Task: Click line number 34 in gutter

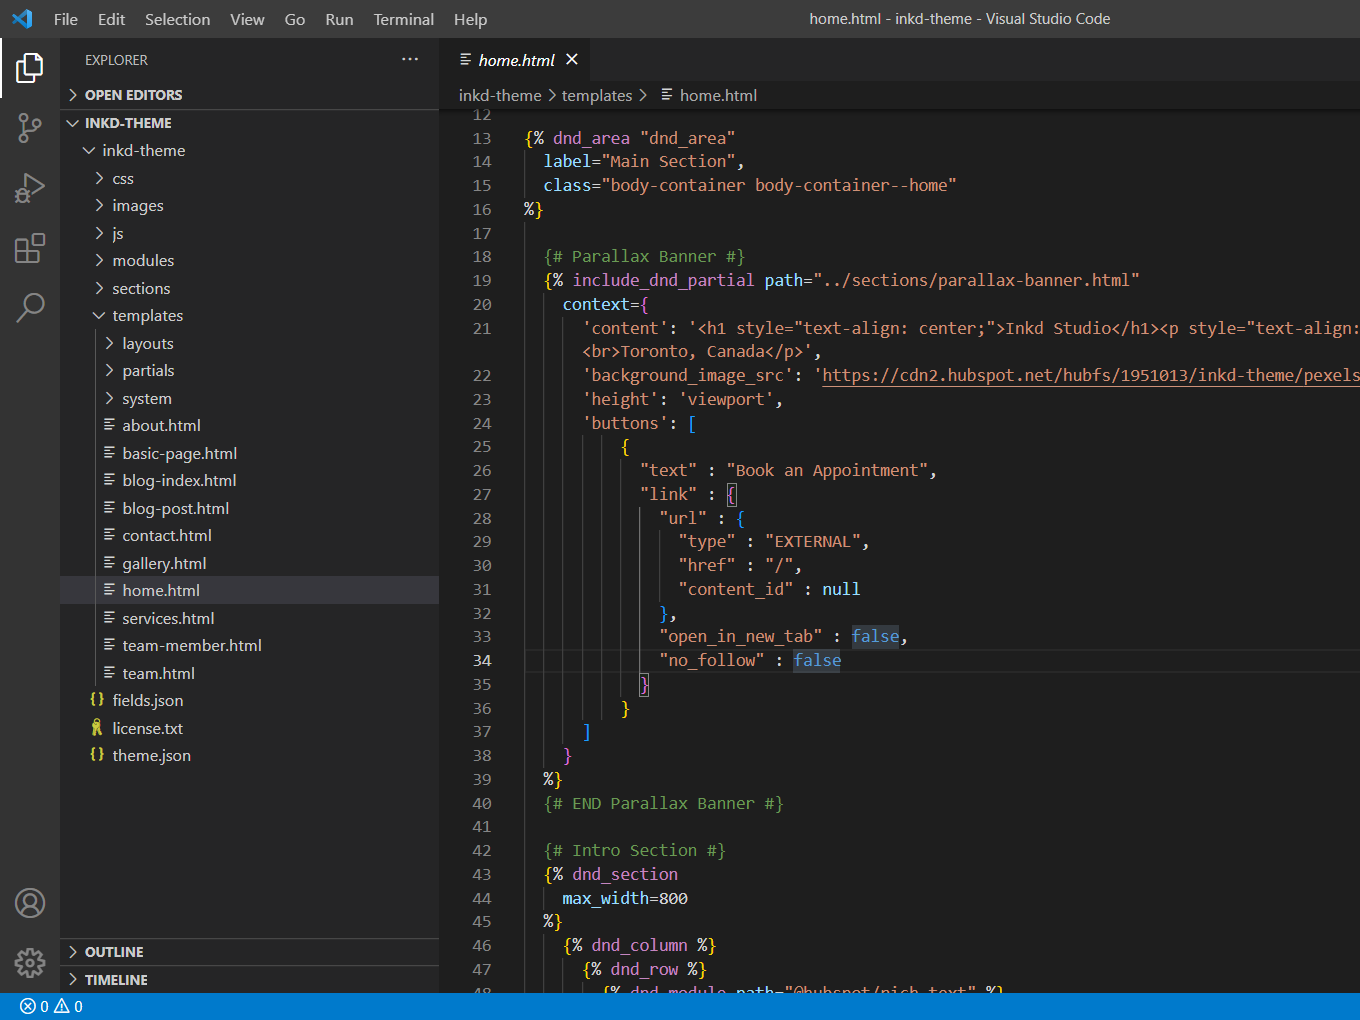Action: click(482, 660)
